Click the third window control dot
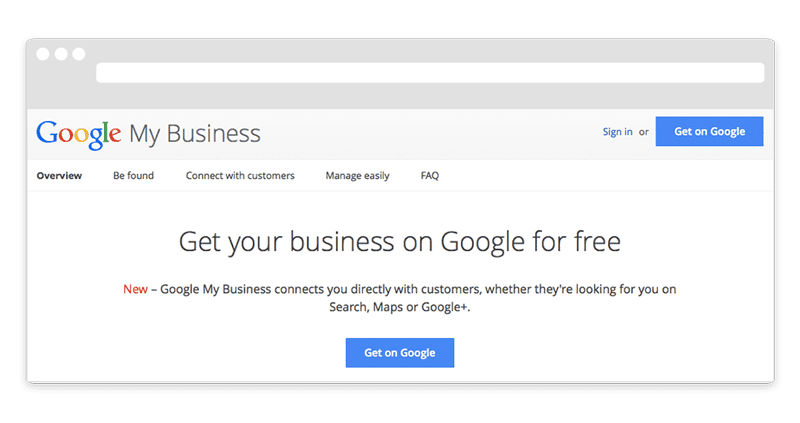This screenshot has width=800, height=423. 79,54
